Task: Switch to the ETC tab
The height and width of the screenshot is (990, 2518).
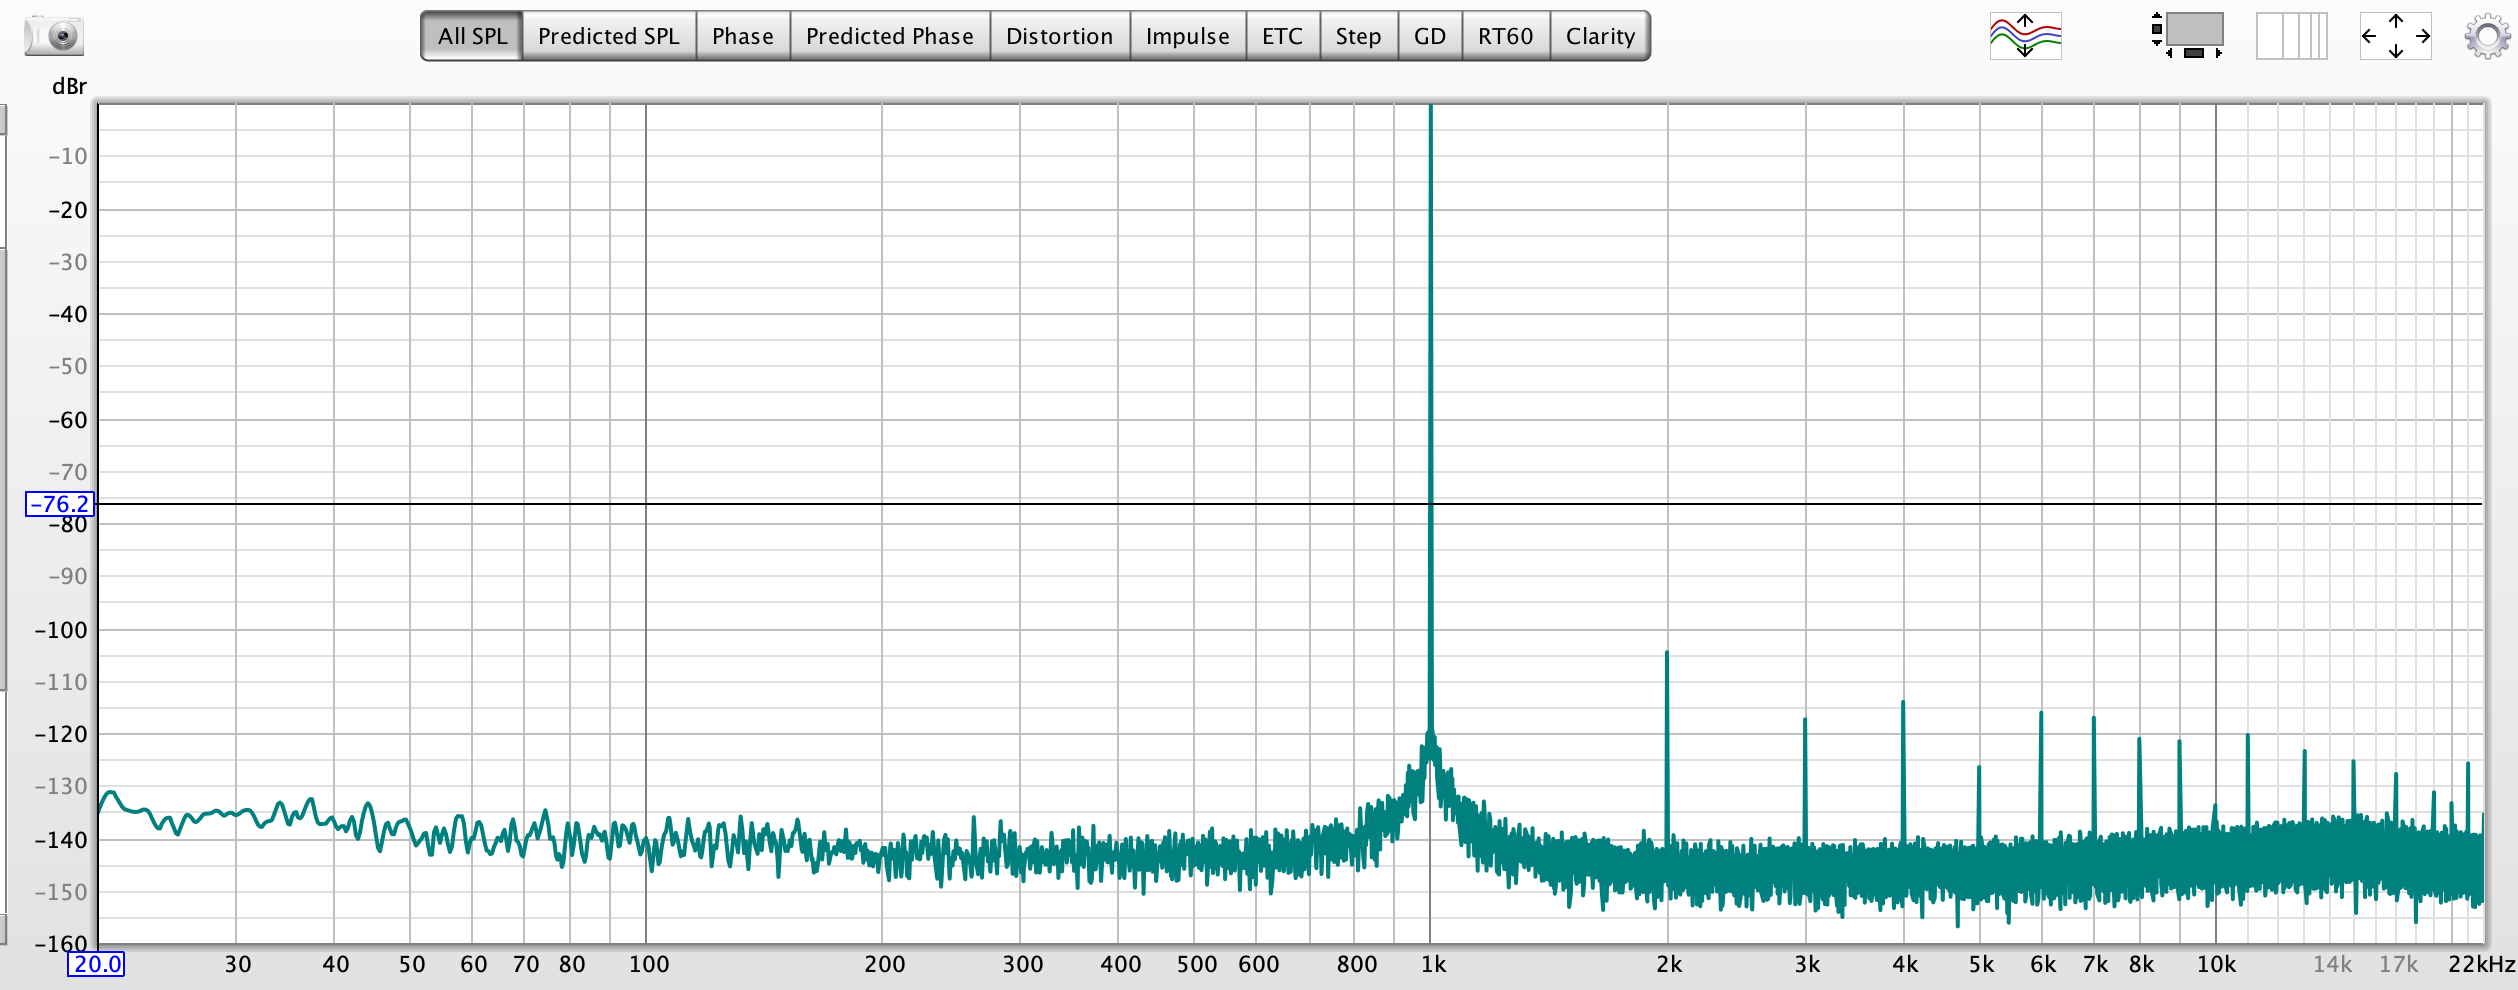Action: (x=1283, y=36)
